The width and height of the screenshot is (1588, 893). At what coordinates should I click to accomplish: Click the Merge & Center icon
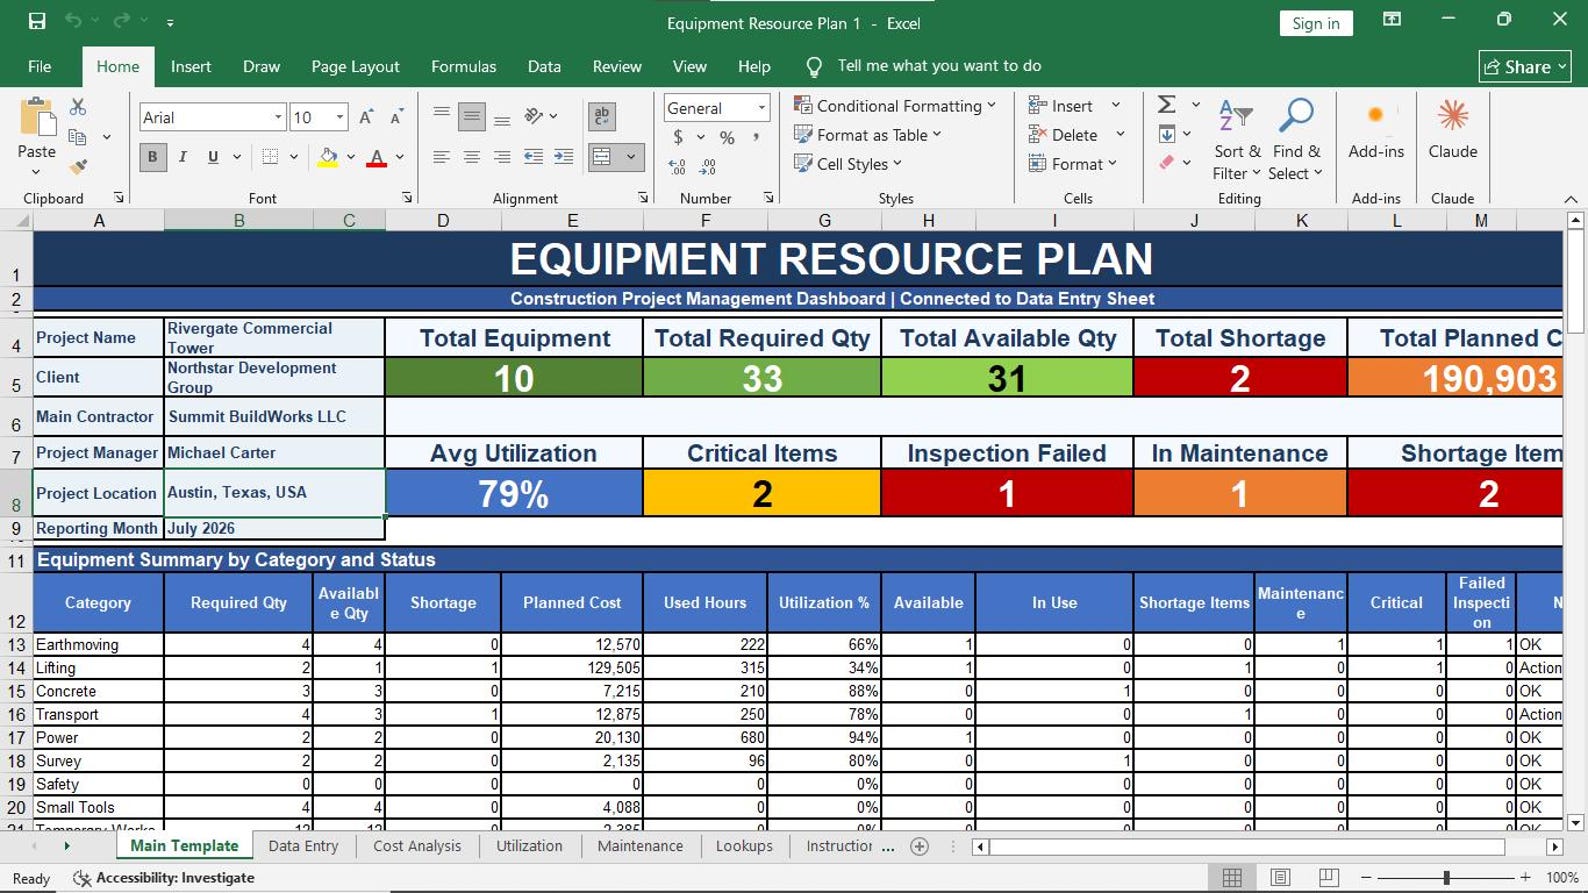pyautogui.click(x=602, y=157)
